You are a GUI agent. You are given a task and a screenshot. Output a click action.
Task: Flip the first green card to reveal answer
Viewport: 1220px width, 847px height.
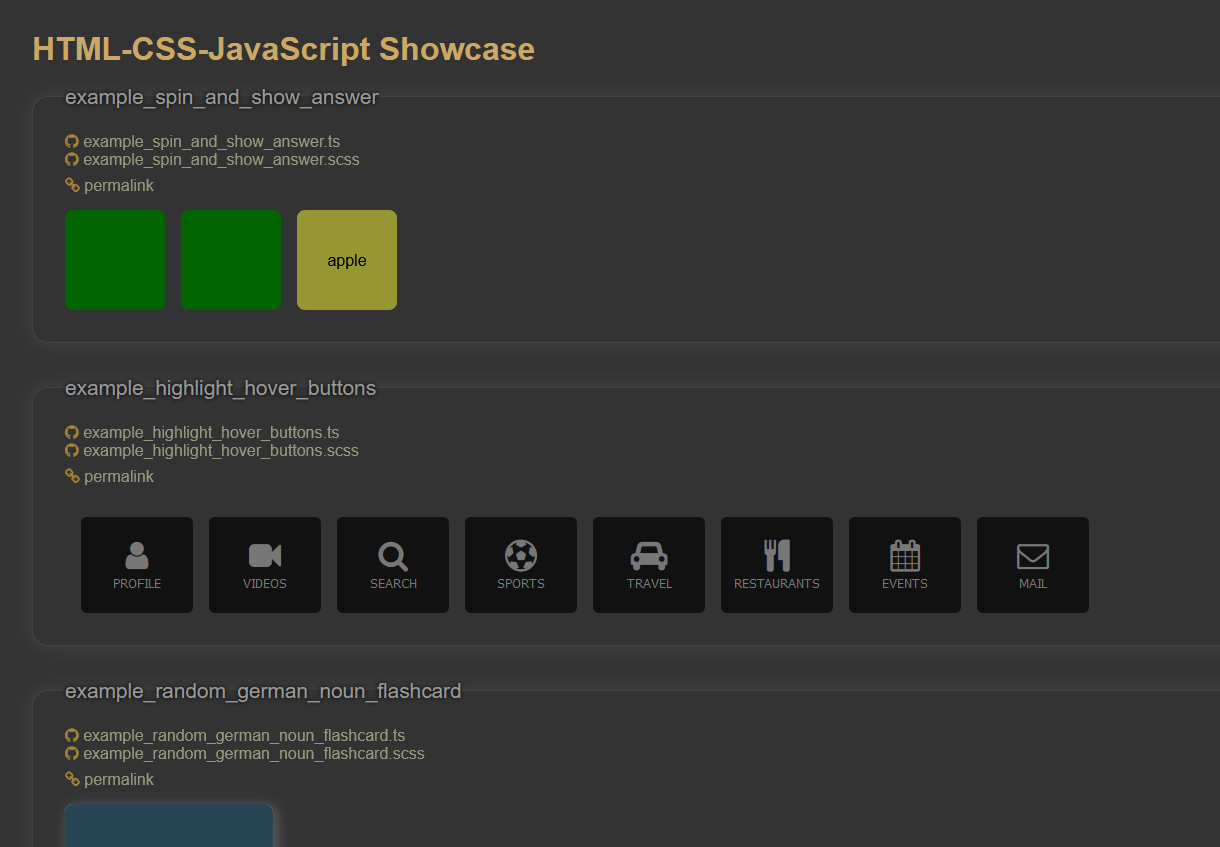(115, 260)
